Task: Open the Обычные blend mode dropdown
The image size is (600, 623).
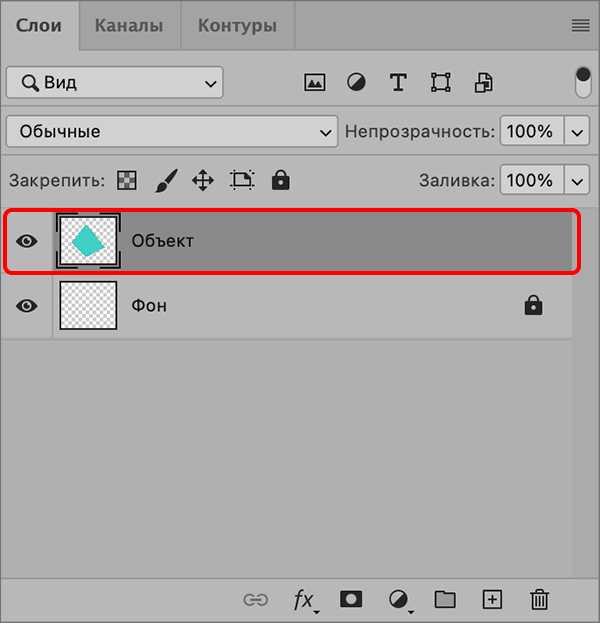Action: tap(173, 131)
